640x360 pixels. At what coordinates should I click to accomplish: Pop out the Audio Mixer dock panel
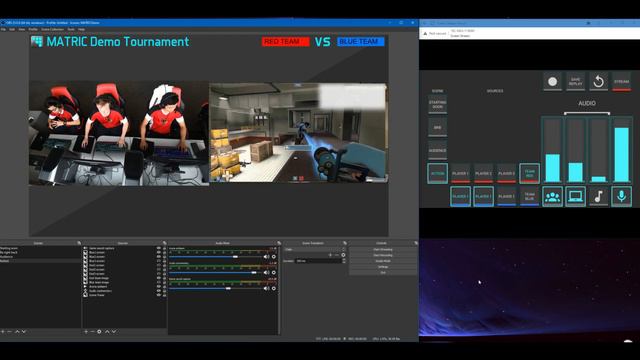coord(279,243)
